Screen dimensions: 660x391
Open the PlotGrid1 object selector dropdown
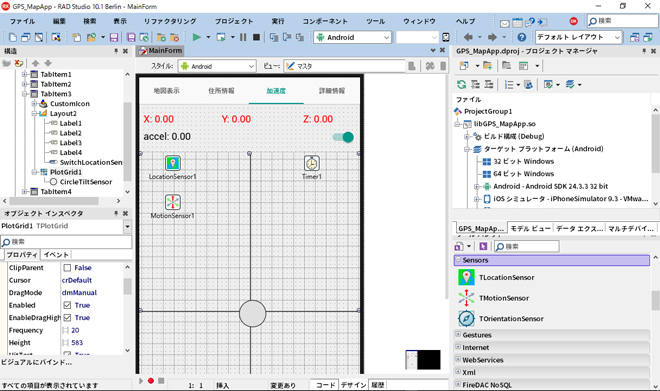(x=127, y=226)
